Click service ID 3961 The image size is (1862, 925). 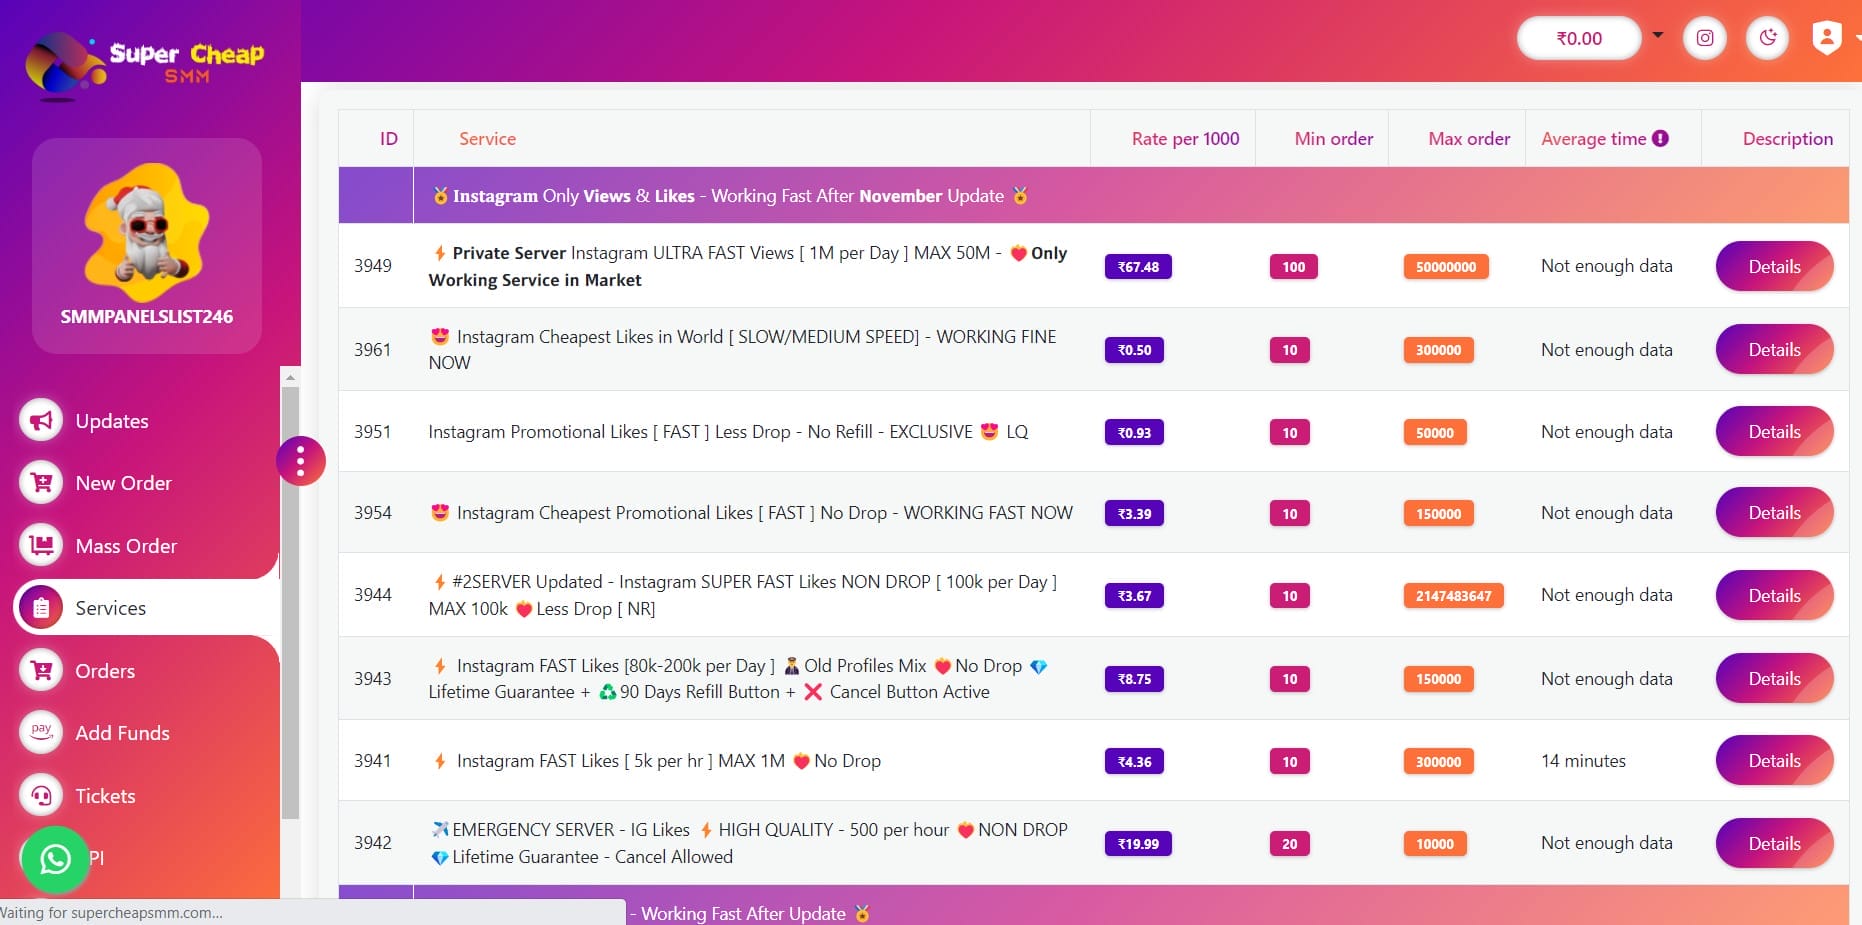(373, 350)
